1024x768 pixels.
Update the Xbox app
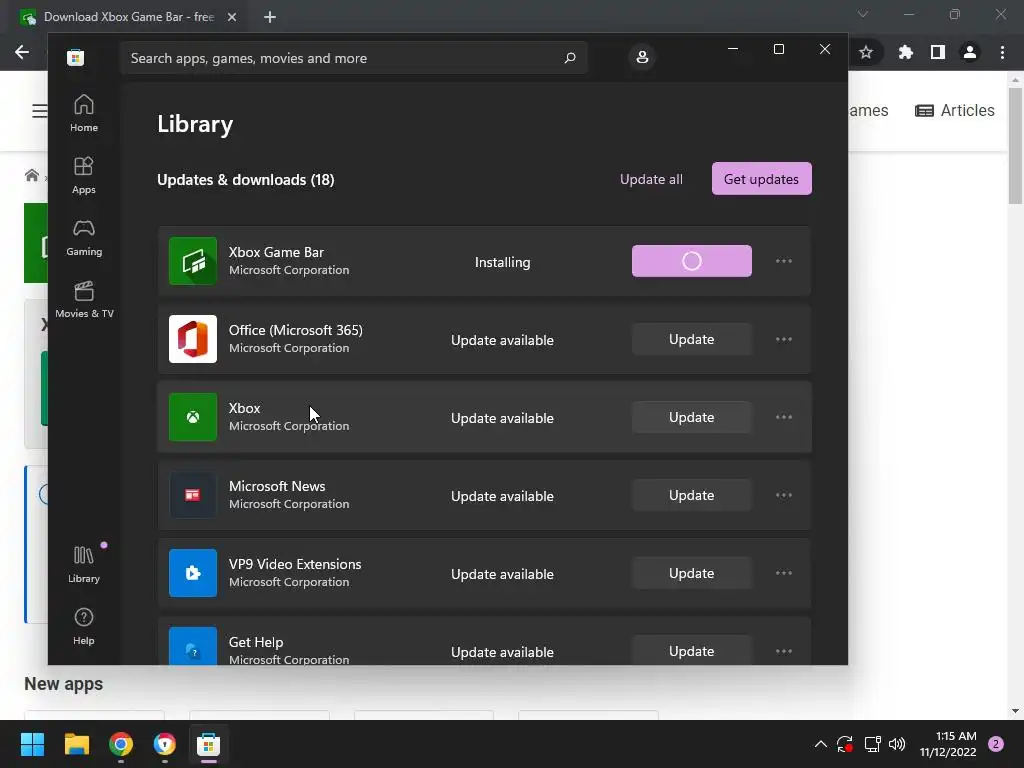pyautogui.click(x=692, y=417)
